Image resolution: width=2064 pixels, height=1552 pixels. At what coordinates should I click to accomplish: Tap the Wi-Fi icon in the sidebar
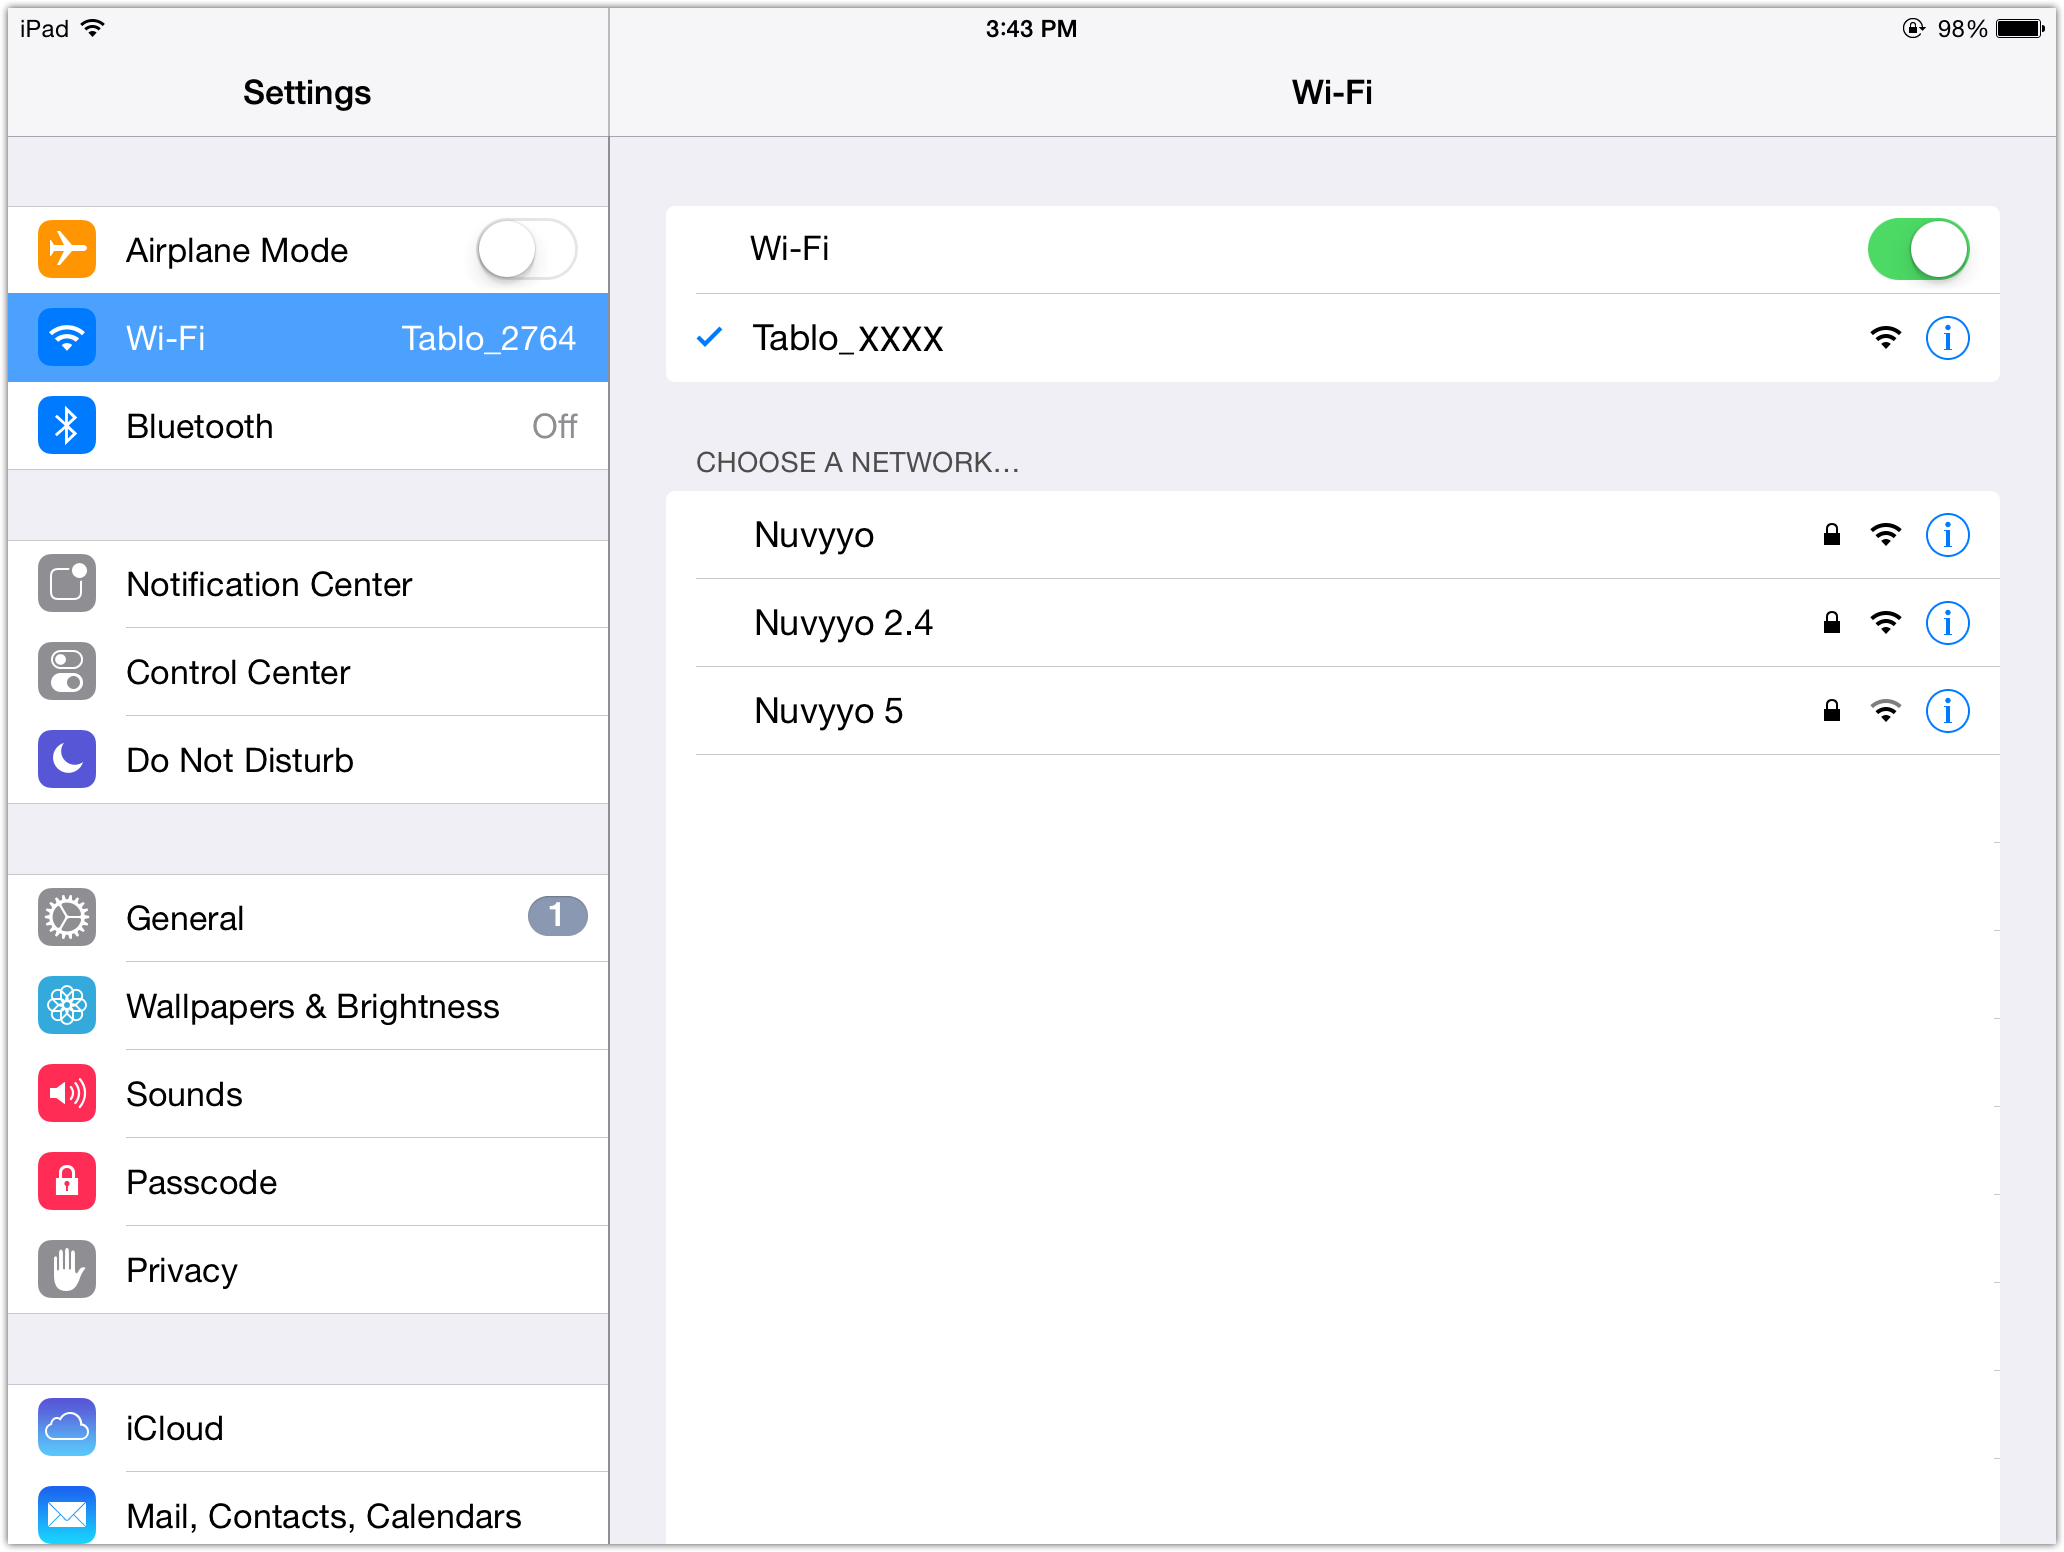point(67,338)
